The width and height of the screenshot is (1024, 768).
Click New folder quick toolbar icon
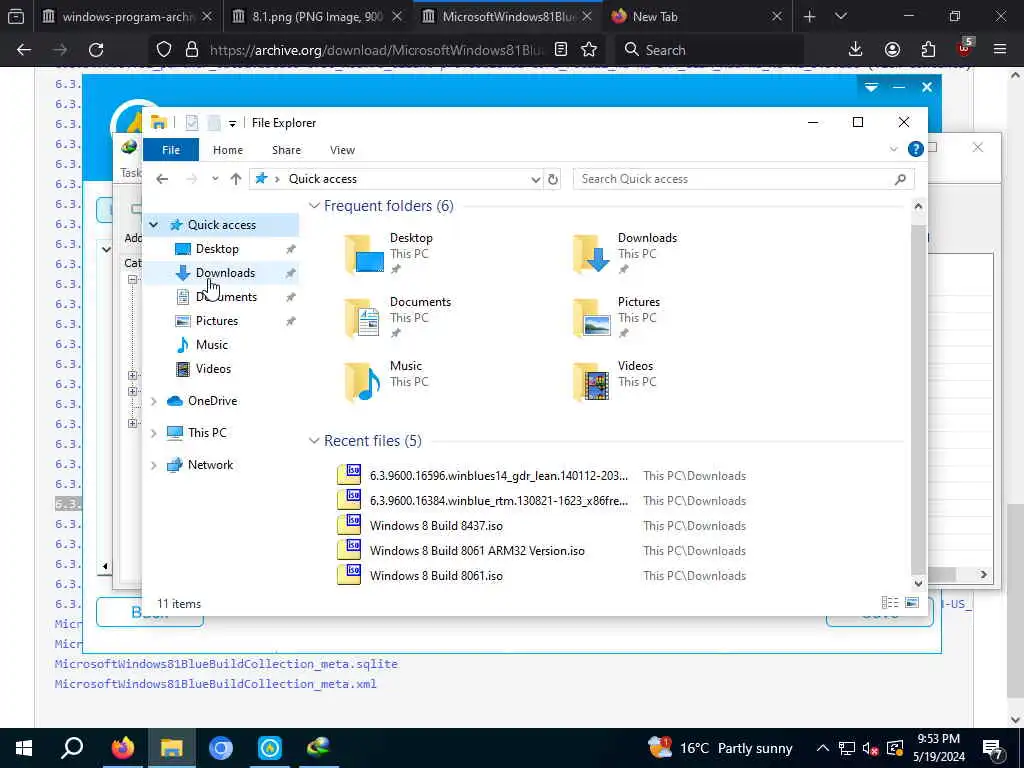coord(214,123)
